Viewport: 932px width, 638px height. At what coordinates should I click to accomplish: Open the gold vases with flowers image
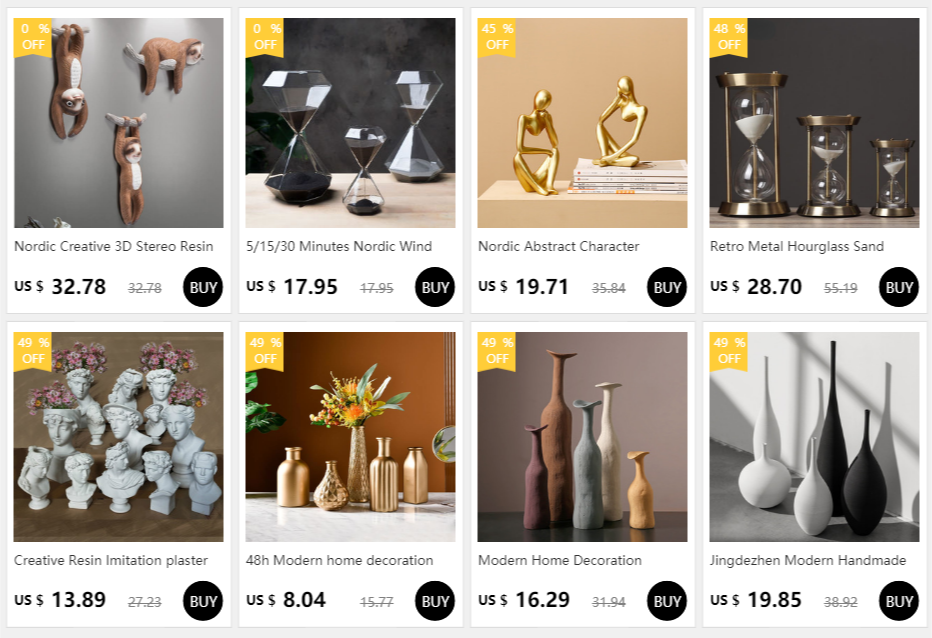(x=351, y=437)
